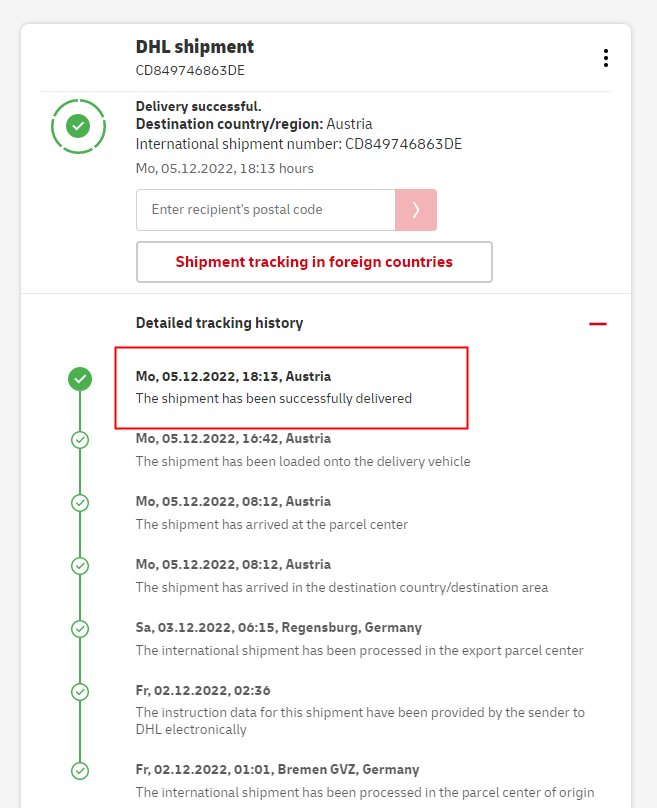The image size is (657, 808).
Task: Click the checkmark beside the 02:36 instruction data entry
Action: [x=80, y=692]
